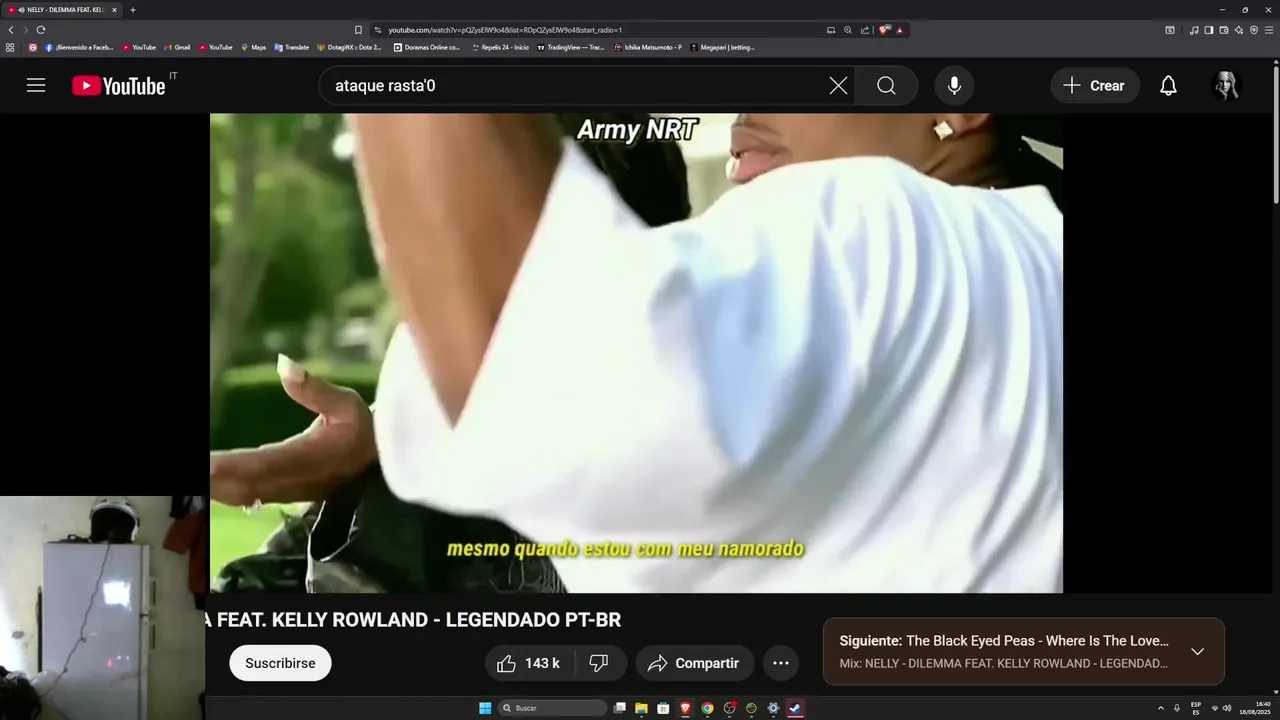1280x720 pixels.
Task: Open the Brave Wallet icon
Action: coord(1224,30)
